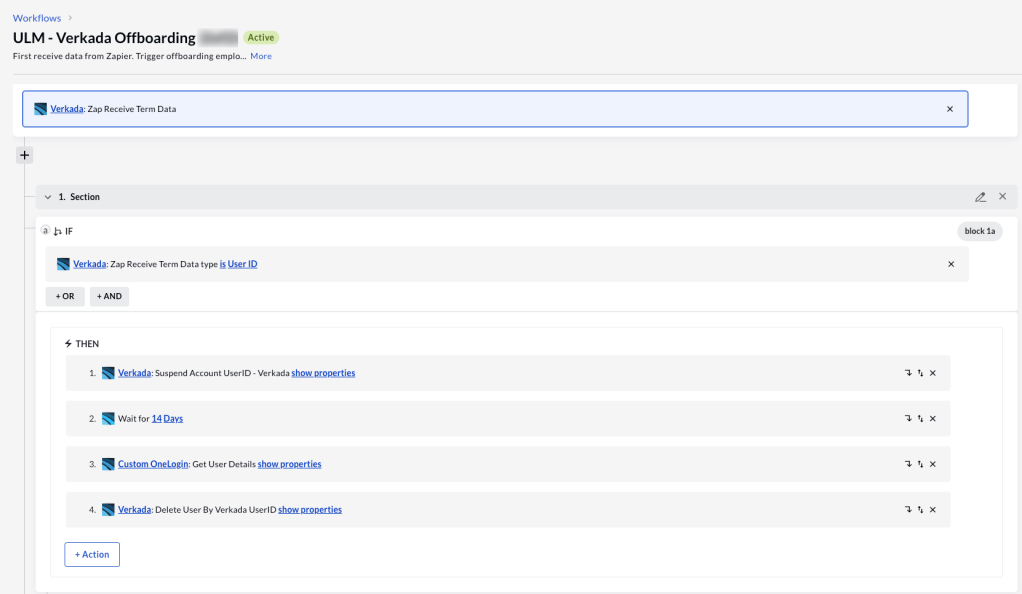Collapse Section 1 with the chevron
This screenshot has width=1022, height=594.
tap(47, 197)
